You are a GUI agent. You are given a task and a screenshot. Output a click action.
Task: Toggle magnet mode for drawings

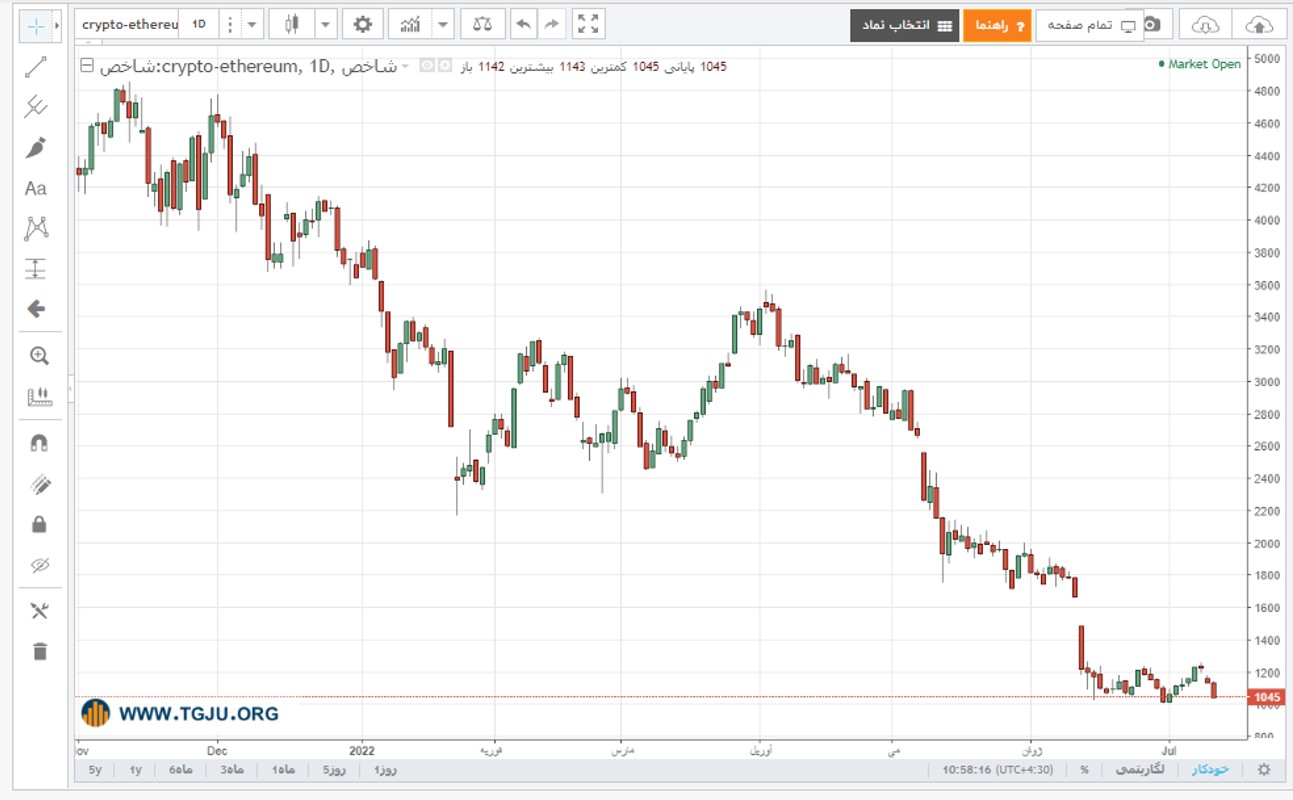click(x=39, y=444)
